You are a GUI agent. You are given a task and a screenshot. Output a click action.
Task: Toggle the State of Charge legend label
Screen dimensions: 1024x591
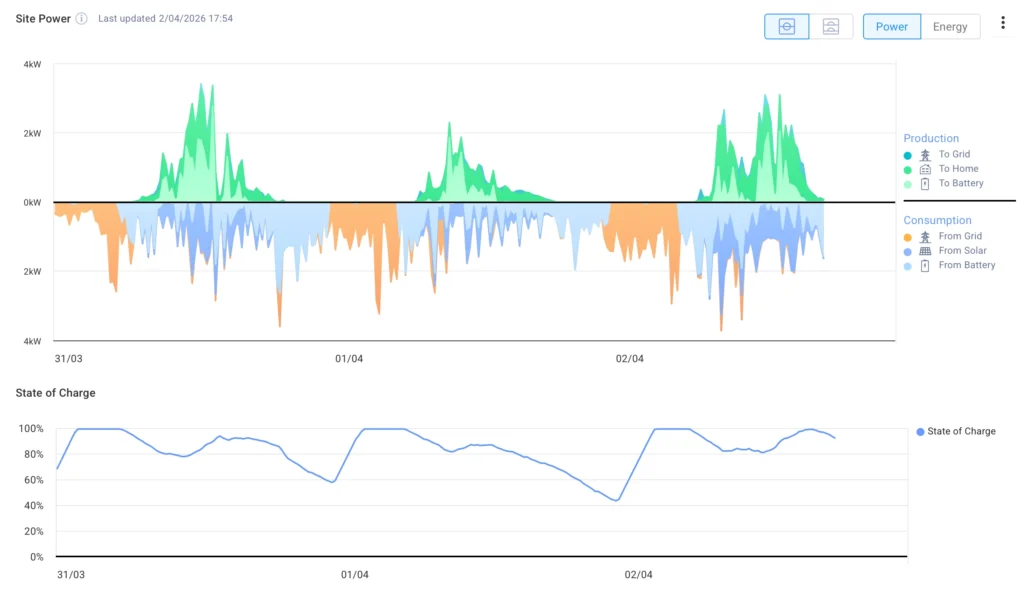click(961, 432)
